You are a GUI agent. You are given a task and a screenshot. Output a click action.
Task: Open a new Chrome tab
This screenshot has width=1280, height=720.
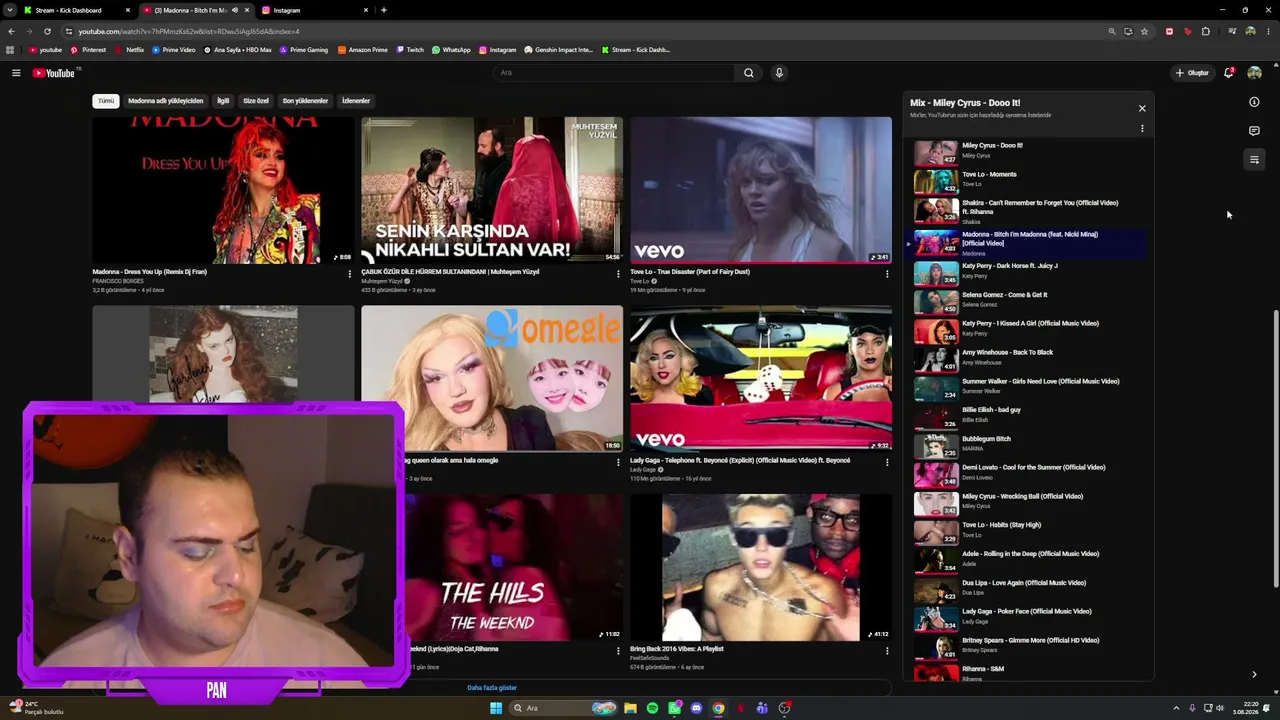pyautogui.click(x=384, y=10)
